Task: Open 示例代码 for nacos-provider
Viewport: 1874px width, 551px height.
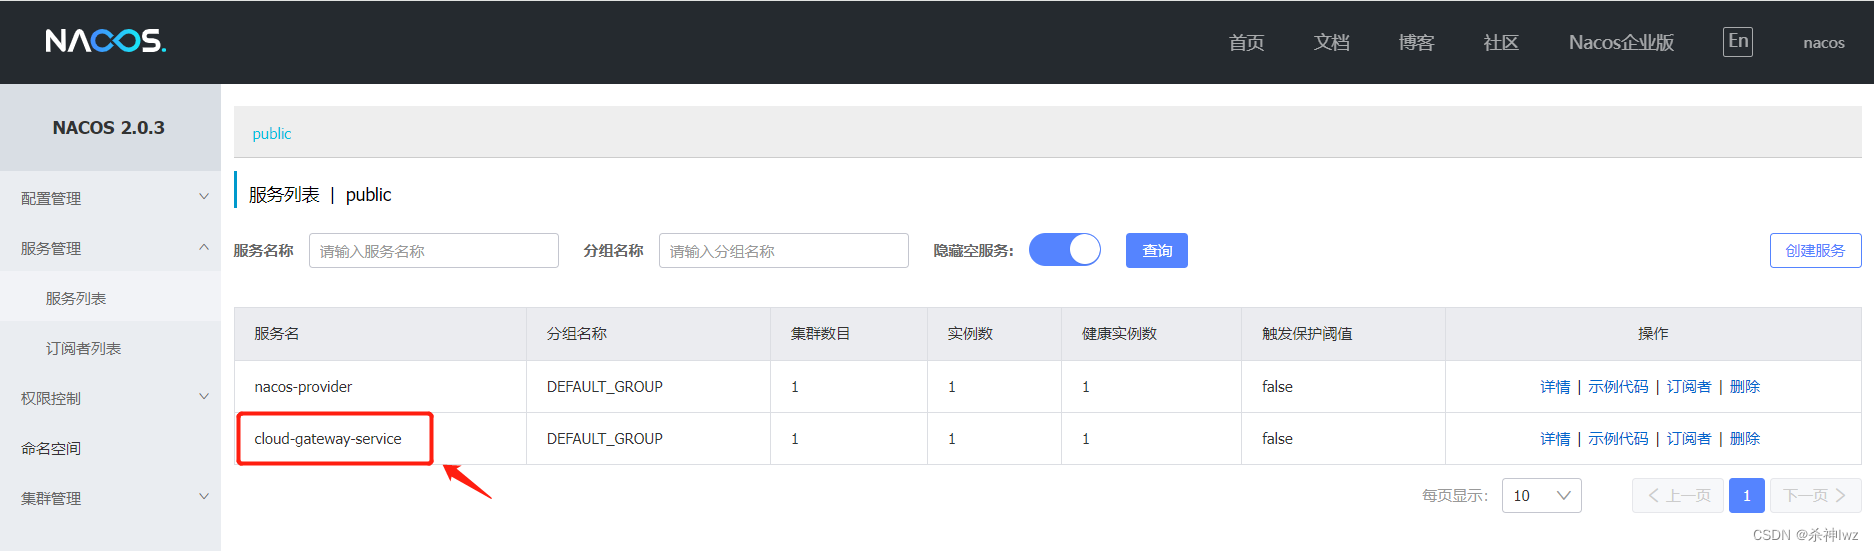Action: coord(1618,387)
